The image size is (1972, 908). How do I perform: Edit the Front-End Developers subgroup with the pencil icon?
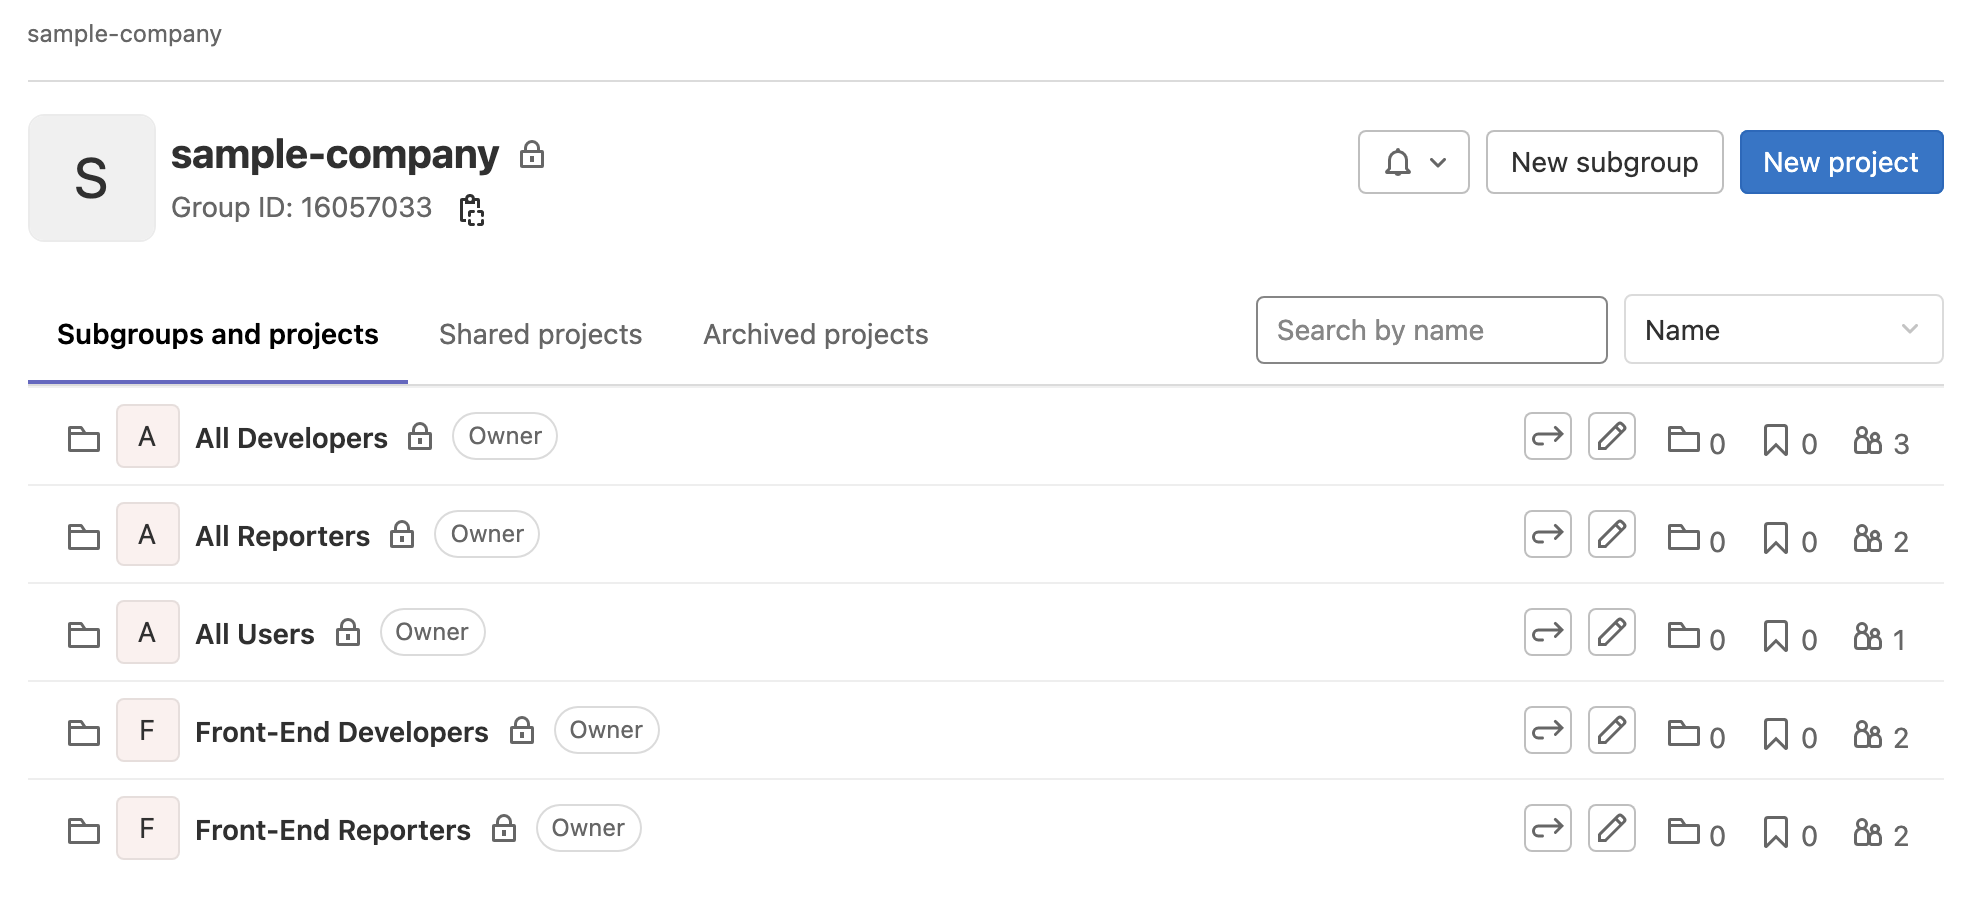click(1612, 730)
